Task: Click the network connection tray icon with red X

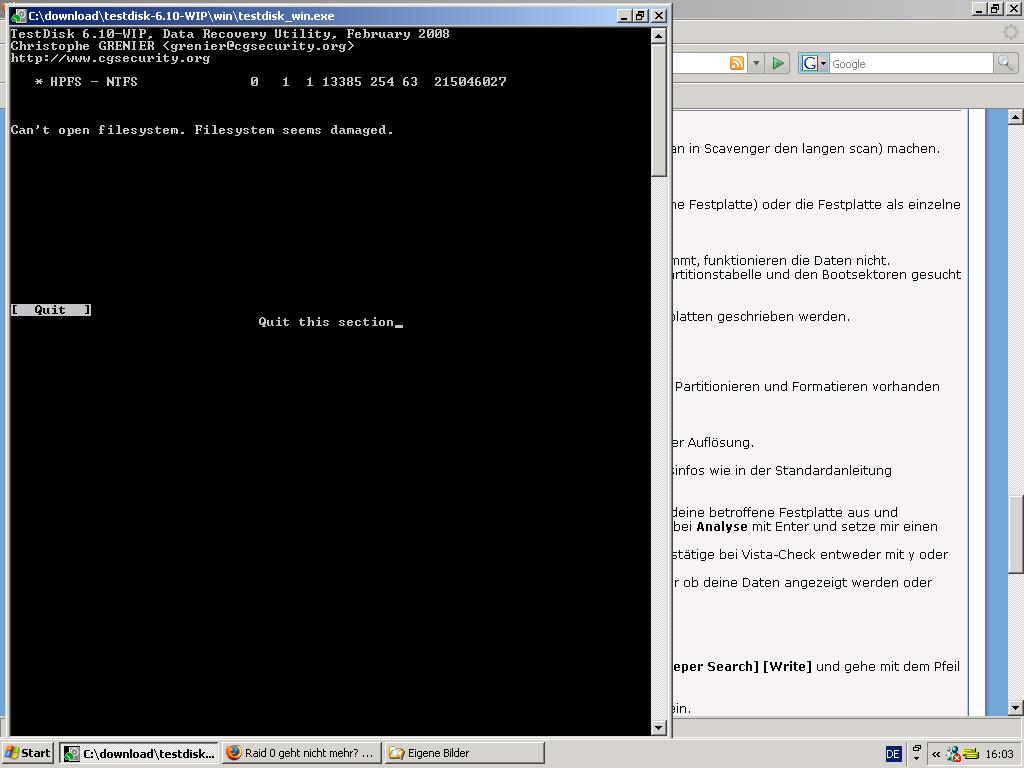Action: click(x=953, y=754)
